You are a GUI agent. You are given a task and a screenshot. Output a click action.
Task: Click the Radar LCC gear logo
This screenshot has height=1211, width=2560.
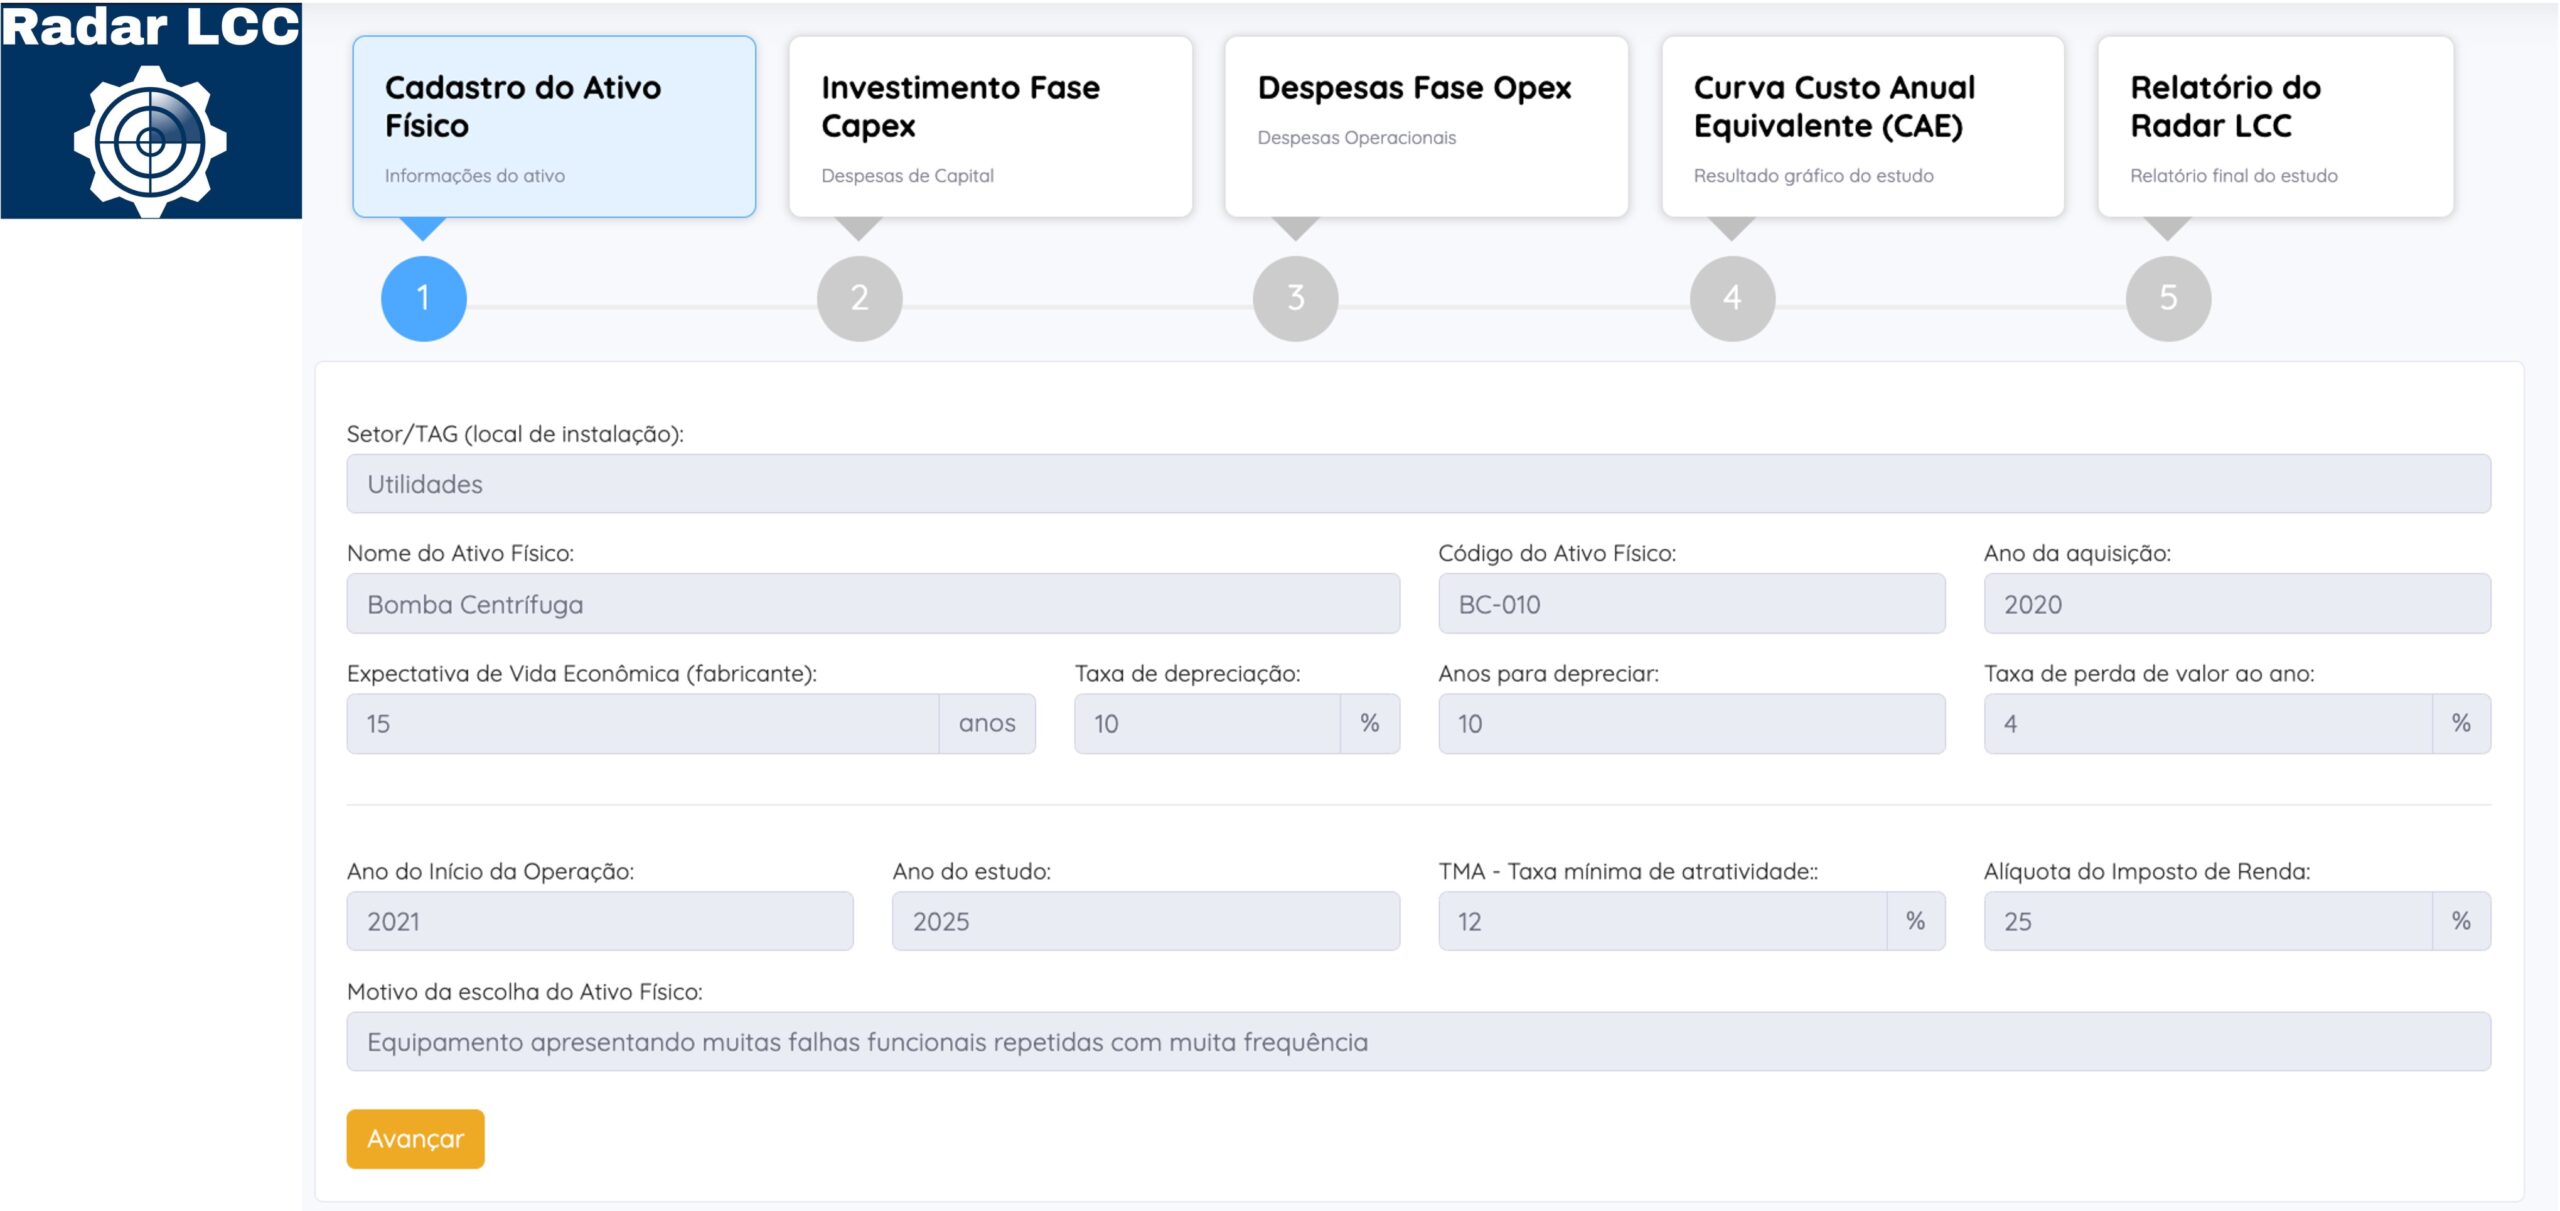coord(150,140)
